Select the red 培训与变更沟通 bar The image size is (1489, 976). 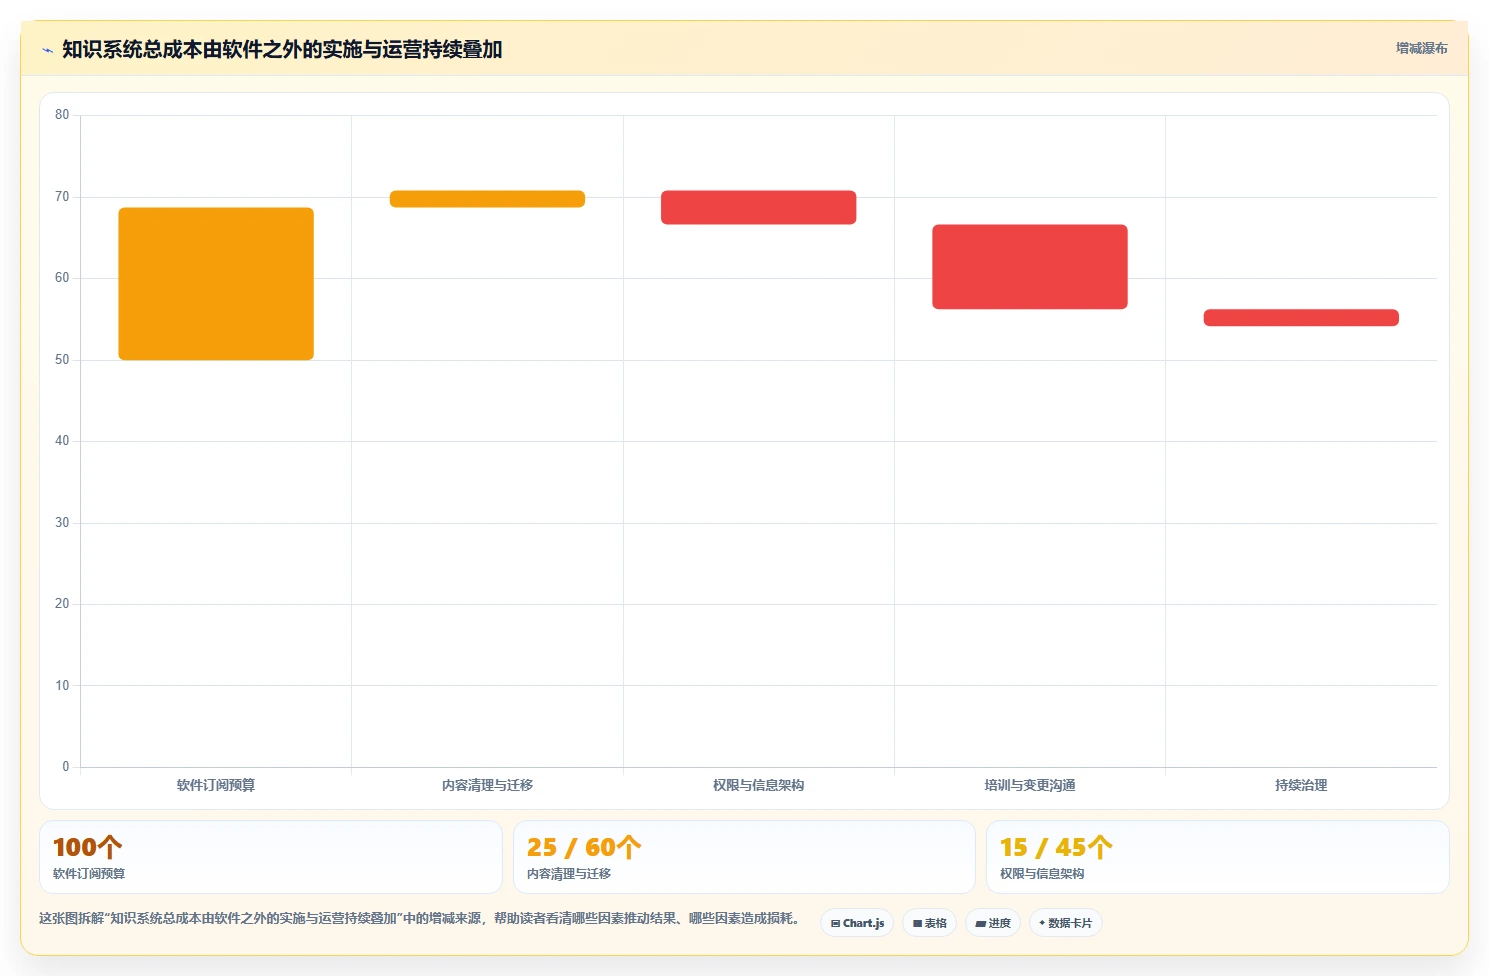tap(1030, 267)
